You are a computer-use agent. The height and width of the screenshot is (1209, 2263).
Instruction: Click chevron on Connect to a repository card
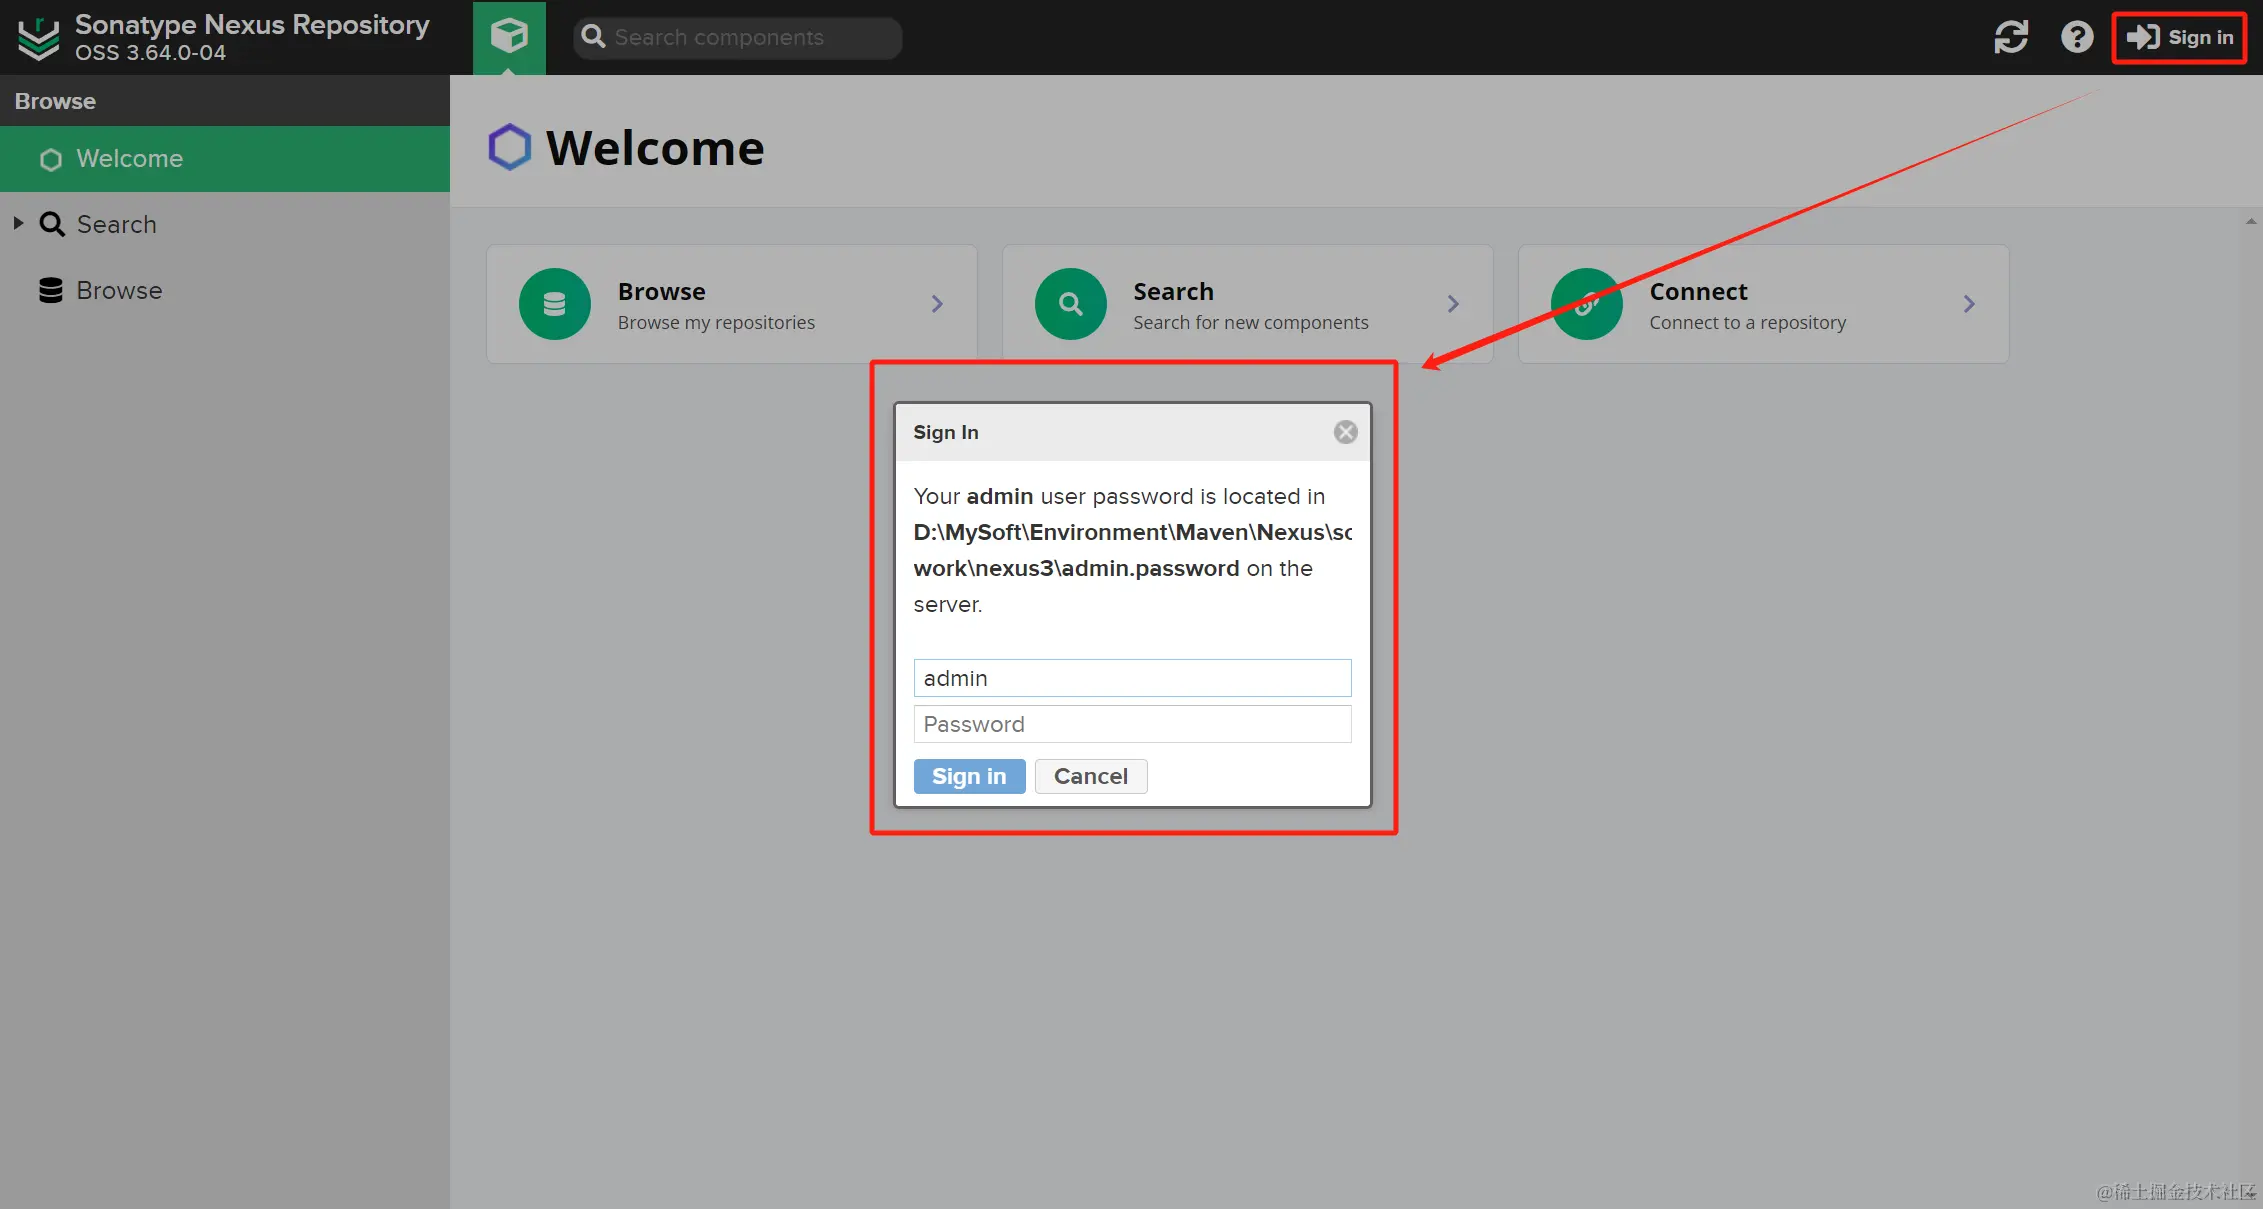[x=1969, y=304]
